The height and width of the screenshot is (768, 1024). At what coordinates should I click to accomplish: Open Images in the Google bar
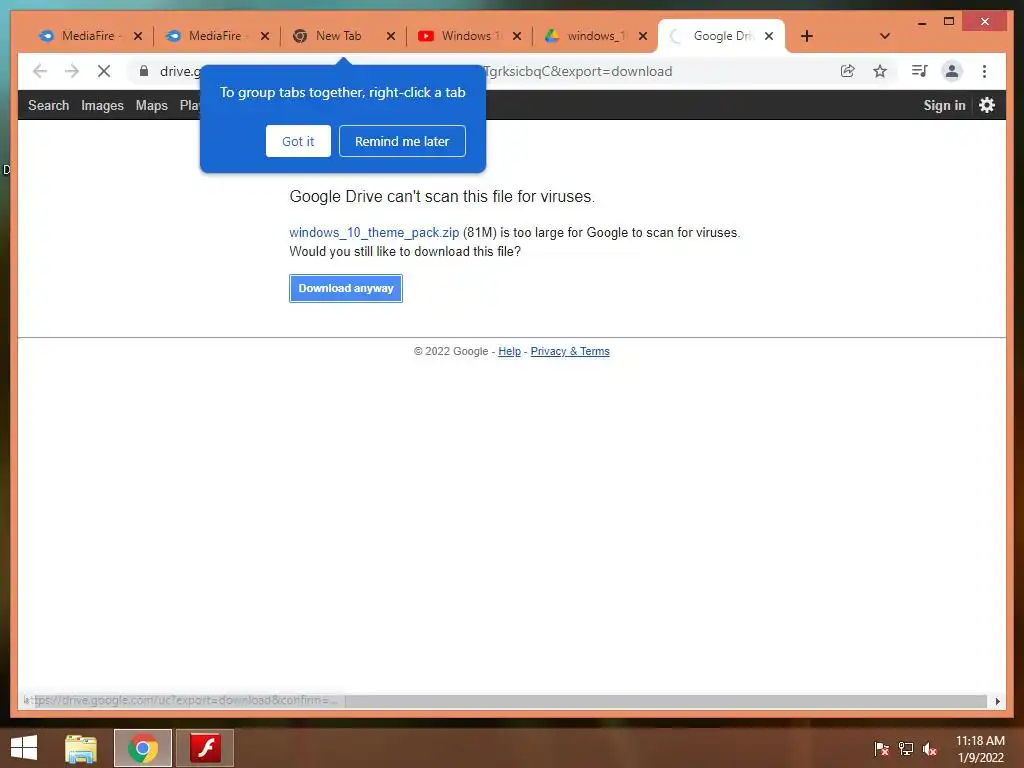coord(103,105)
